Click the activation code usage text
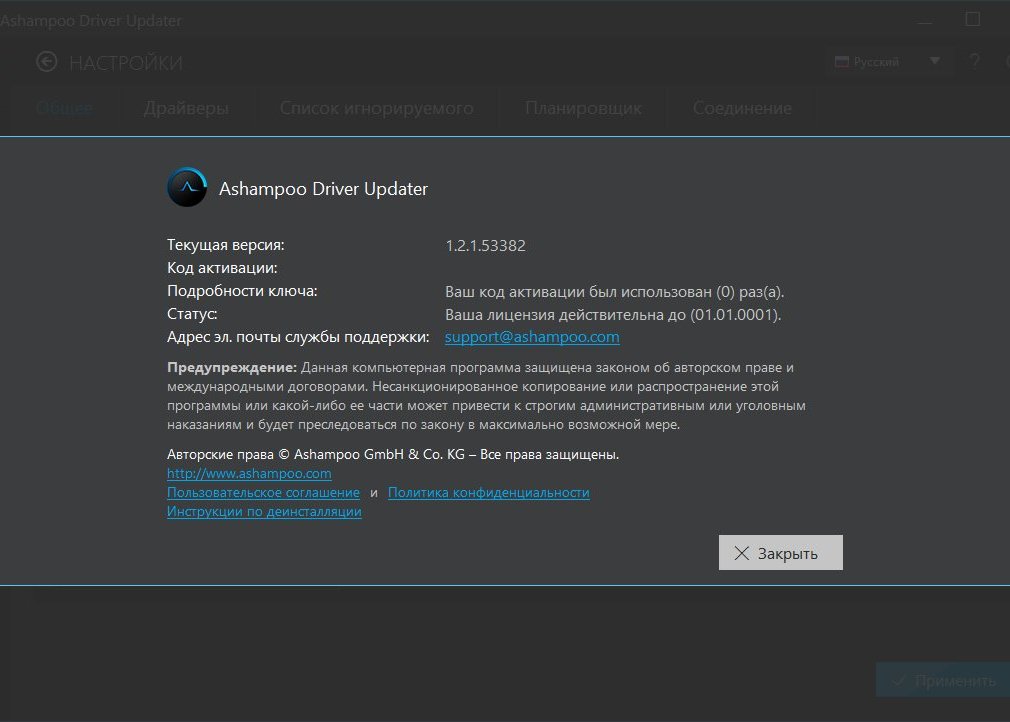This screenshot has width=1010, height=722. 615,292
